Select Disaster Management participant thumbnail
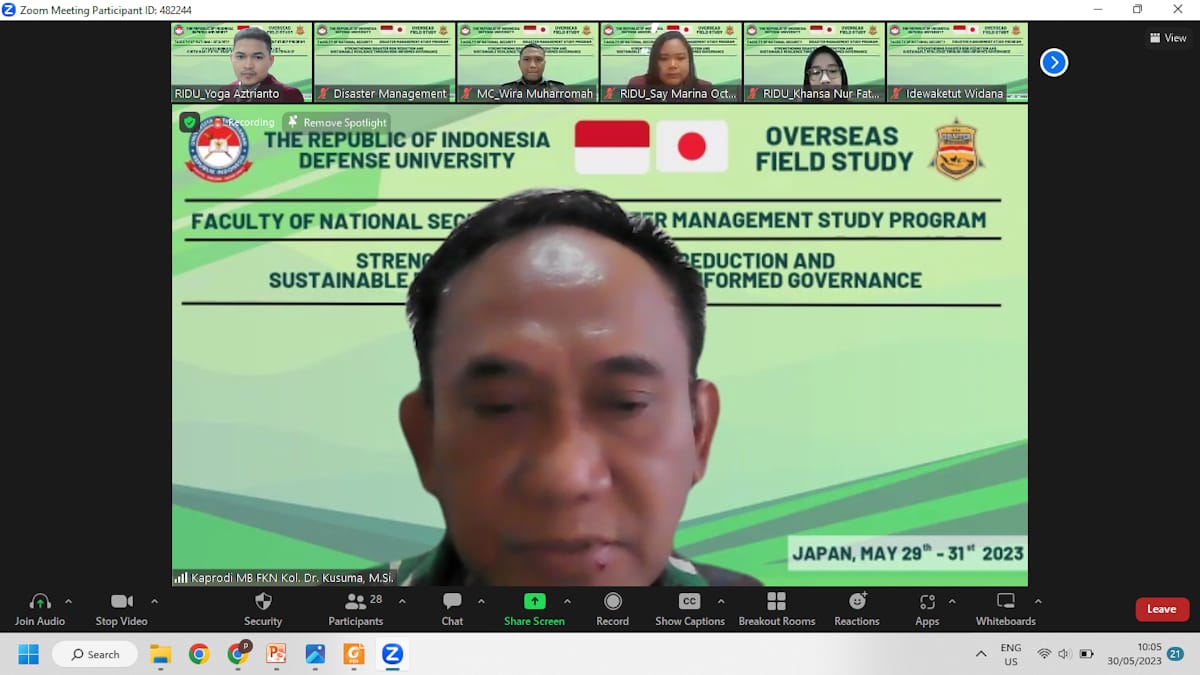The width and height of the screenshot is (1200, 675). tap(385, 62)
